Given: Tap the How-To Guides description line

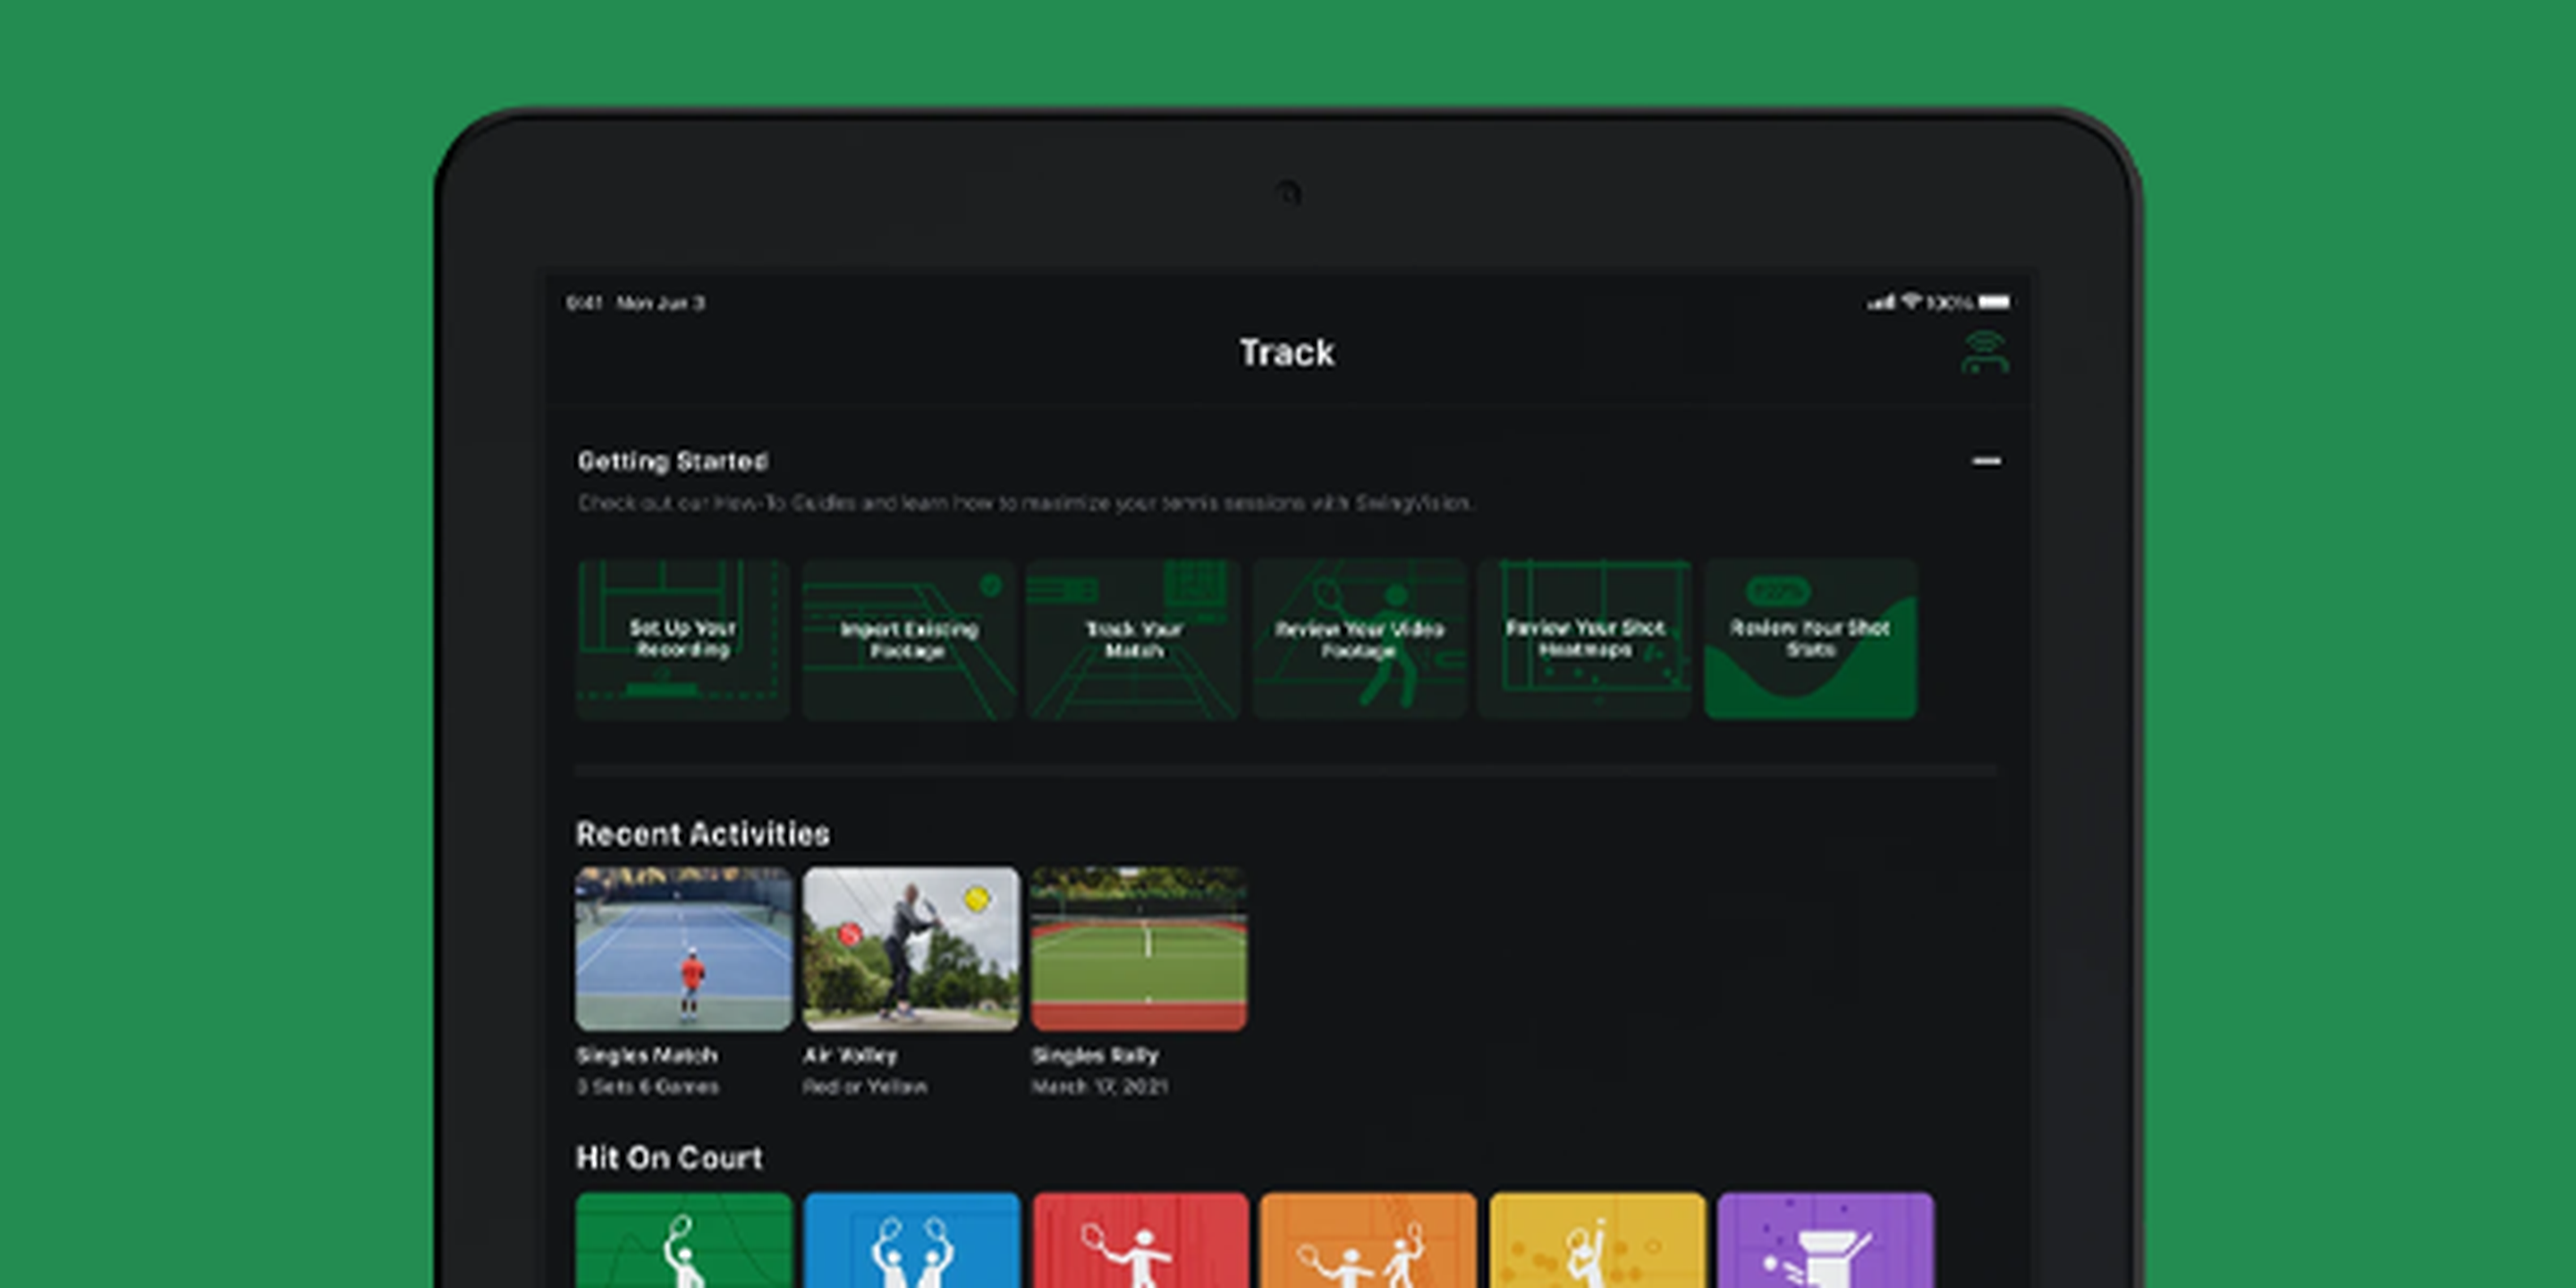Looking at the screenshot, I should click(1025, 503).
